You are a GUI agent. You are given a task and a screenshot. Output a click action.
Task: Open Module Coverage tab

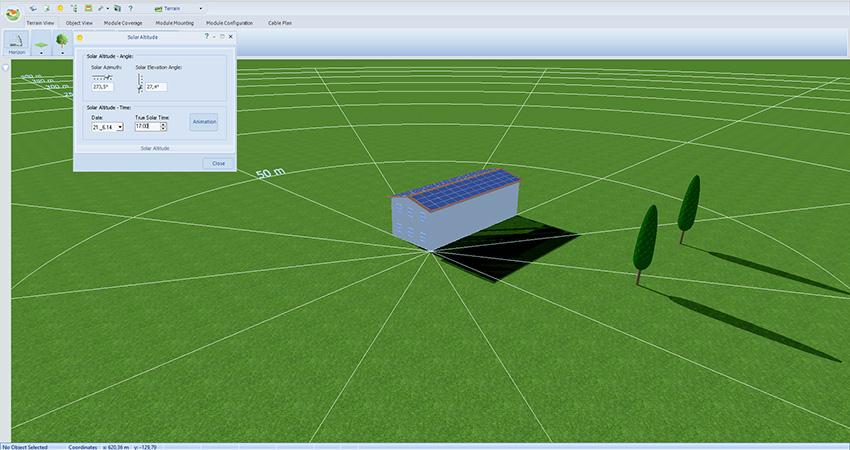pyautogui.click(x=123, y=23)
